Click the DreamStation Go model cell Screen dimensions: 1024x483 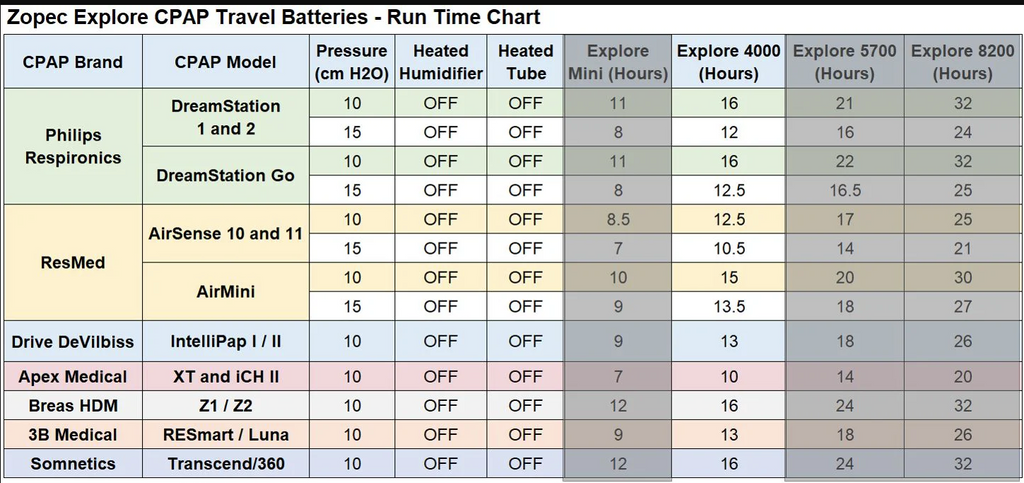tap(225, 175)
